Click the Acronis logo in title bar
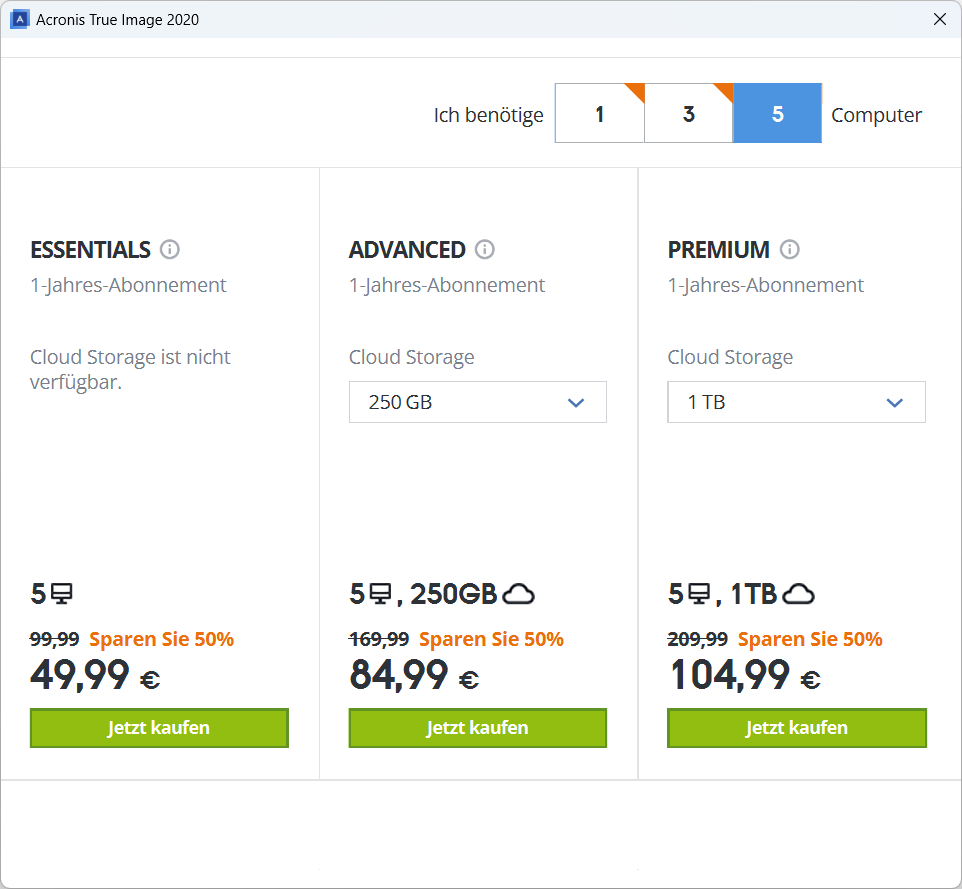This screenshot has height=889, width=962. pyautogui.click(x=19, y=19)
